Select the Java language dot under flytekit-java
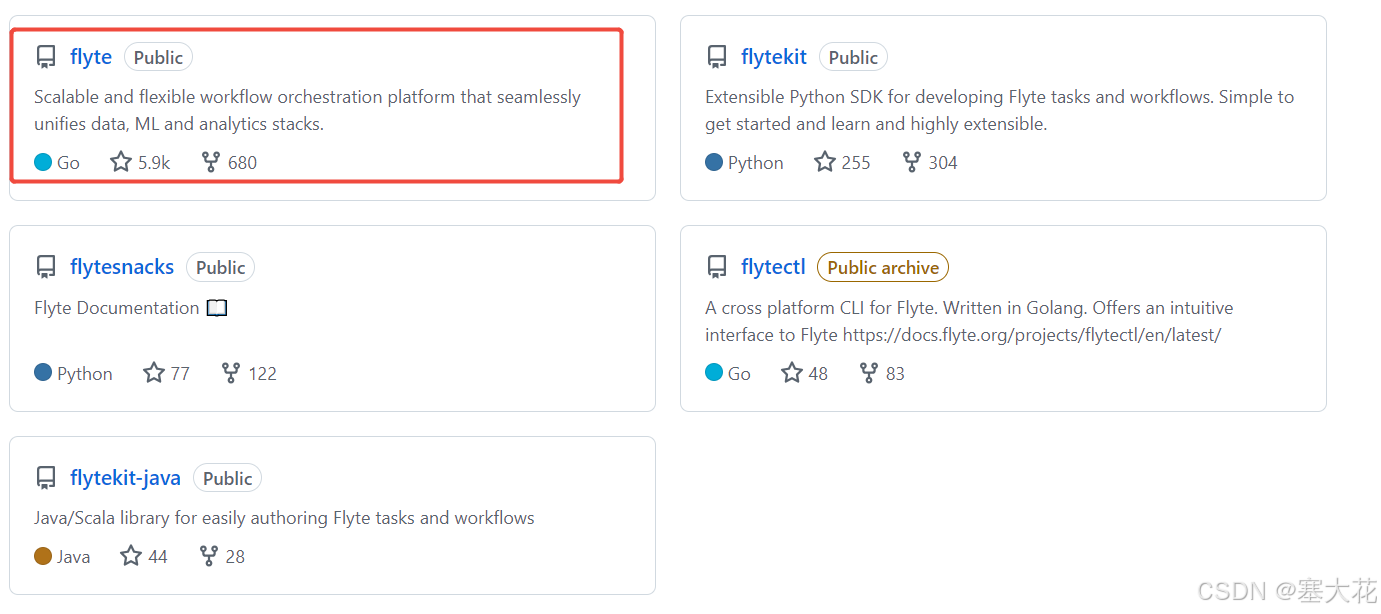Viewport: 1381px width, 614px height. (41, 556)
